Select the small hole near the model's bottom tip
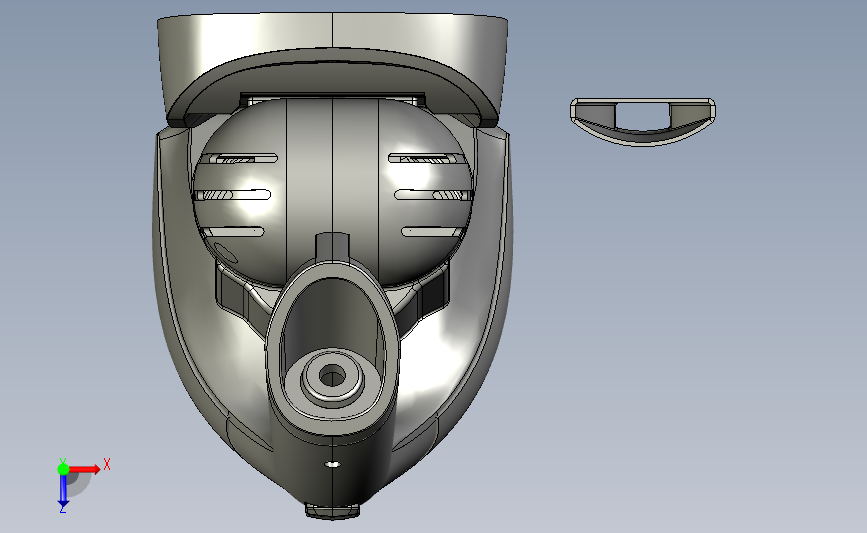 coord(332,464)
